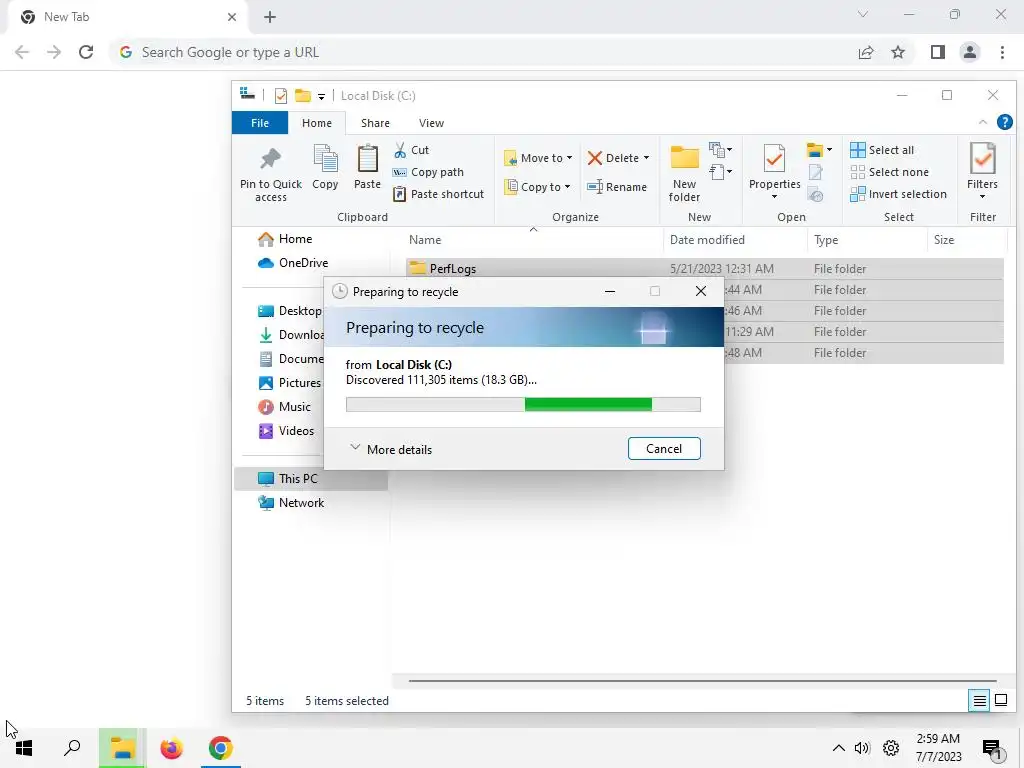This screenshot has height=768, width=1024.
Task: Click the Copy icon in Clipboard group
Action: (x=325, y=159)
